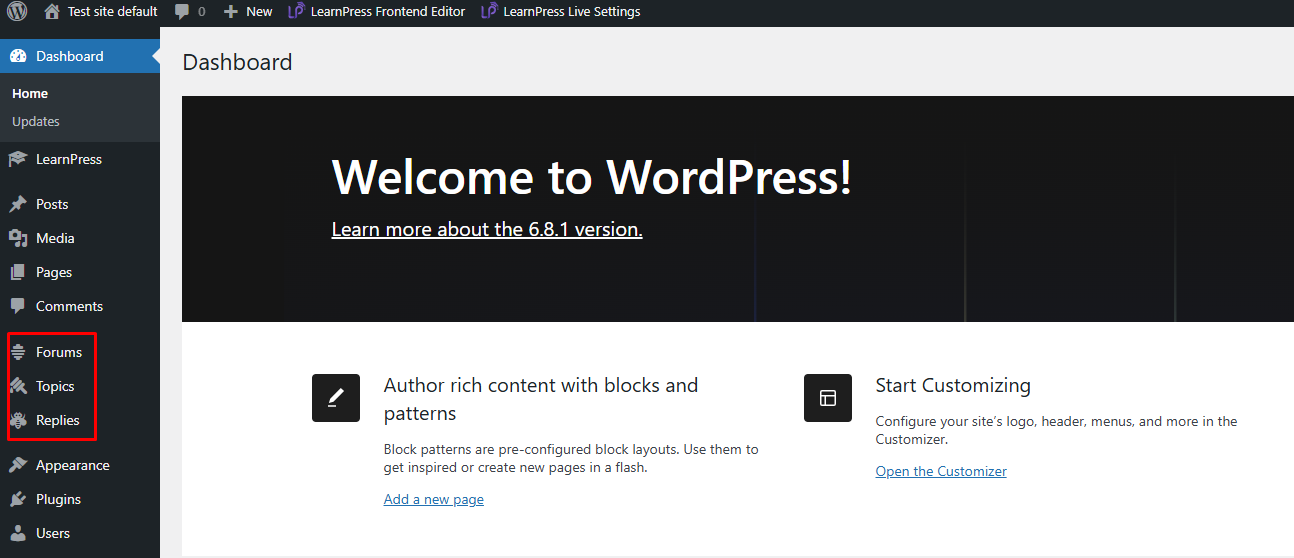
Task: Click the LearnPress graduation cap icon
Action: [18, 159]
